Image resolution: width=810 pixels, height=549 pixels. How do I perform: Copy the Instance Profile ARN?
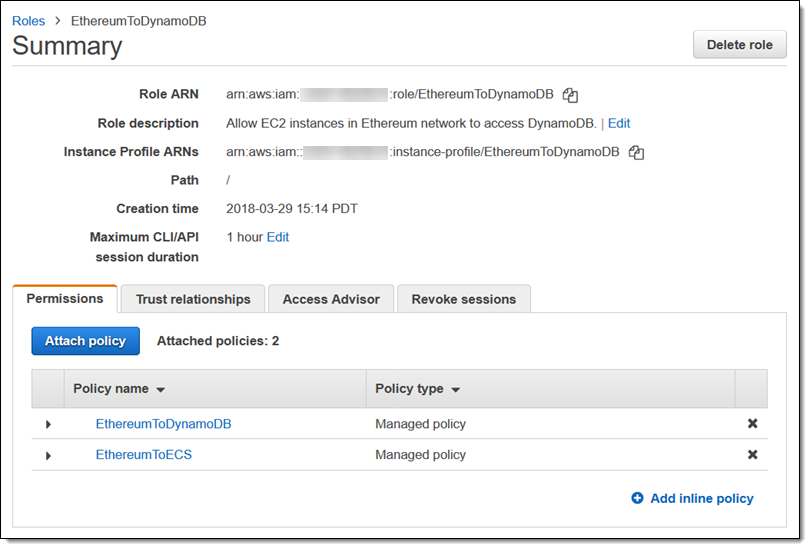[x=636, y=153]
